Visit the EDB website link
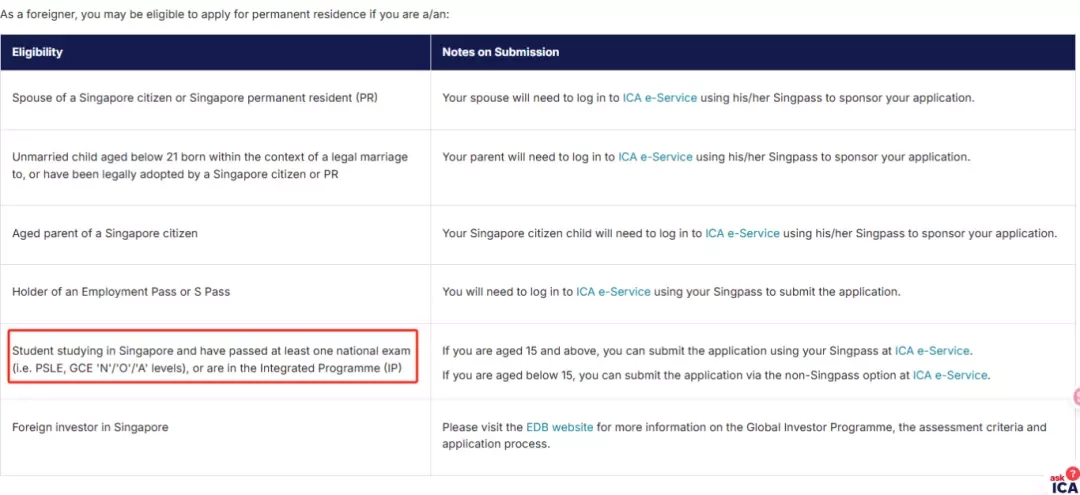The height and width of the screenshot is (495, 1080). 559,428
